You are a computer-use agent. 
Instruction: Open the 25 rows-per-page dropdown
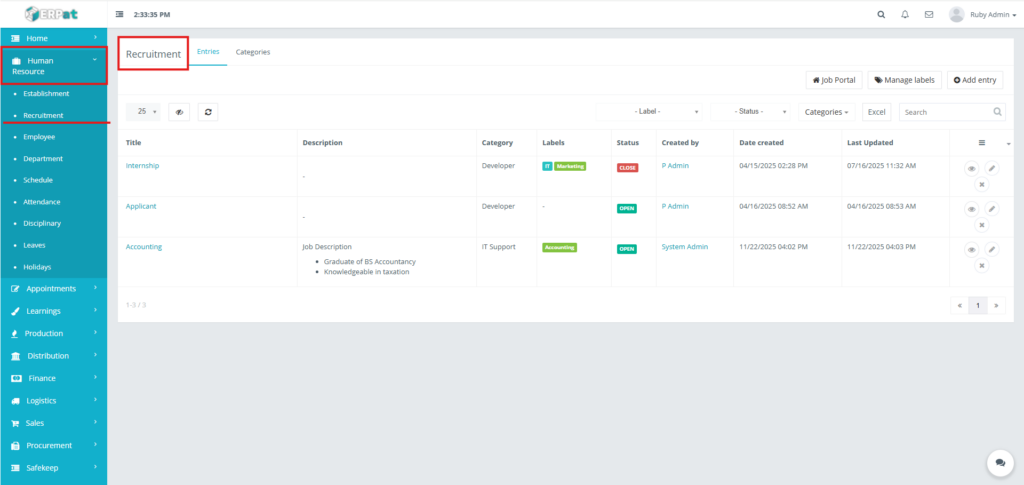(143, 112)
